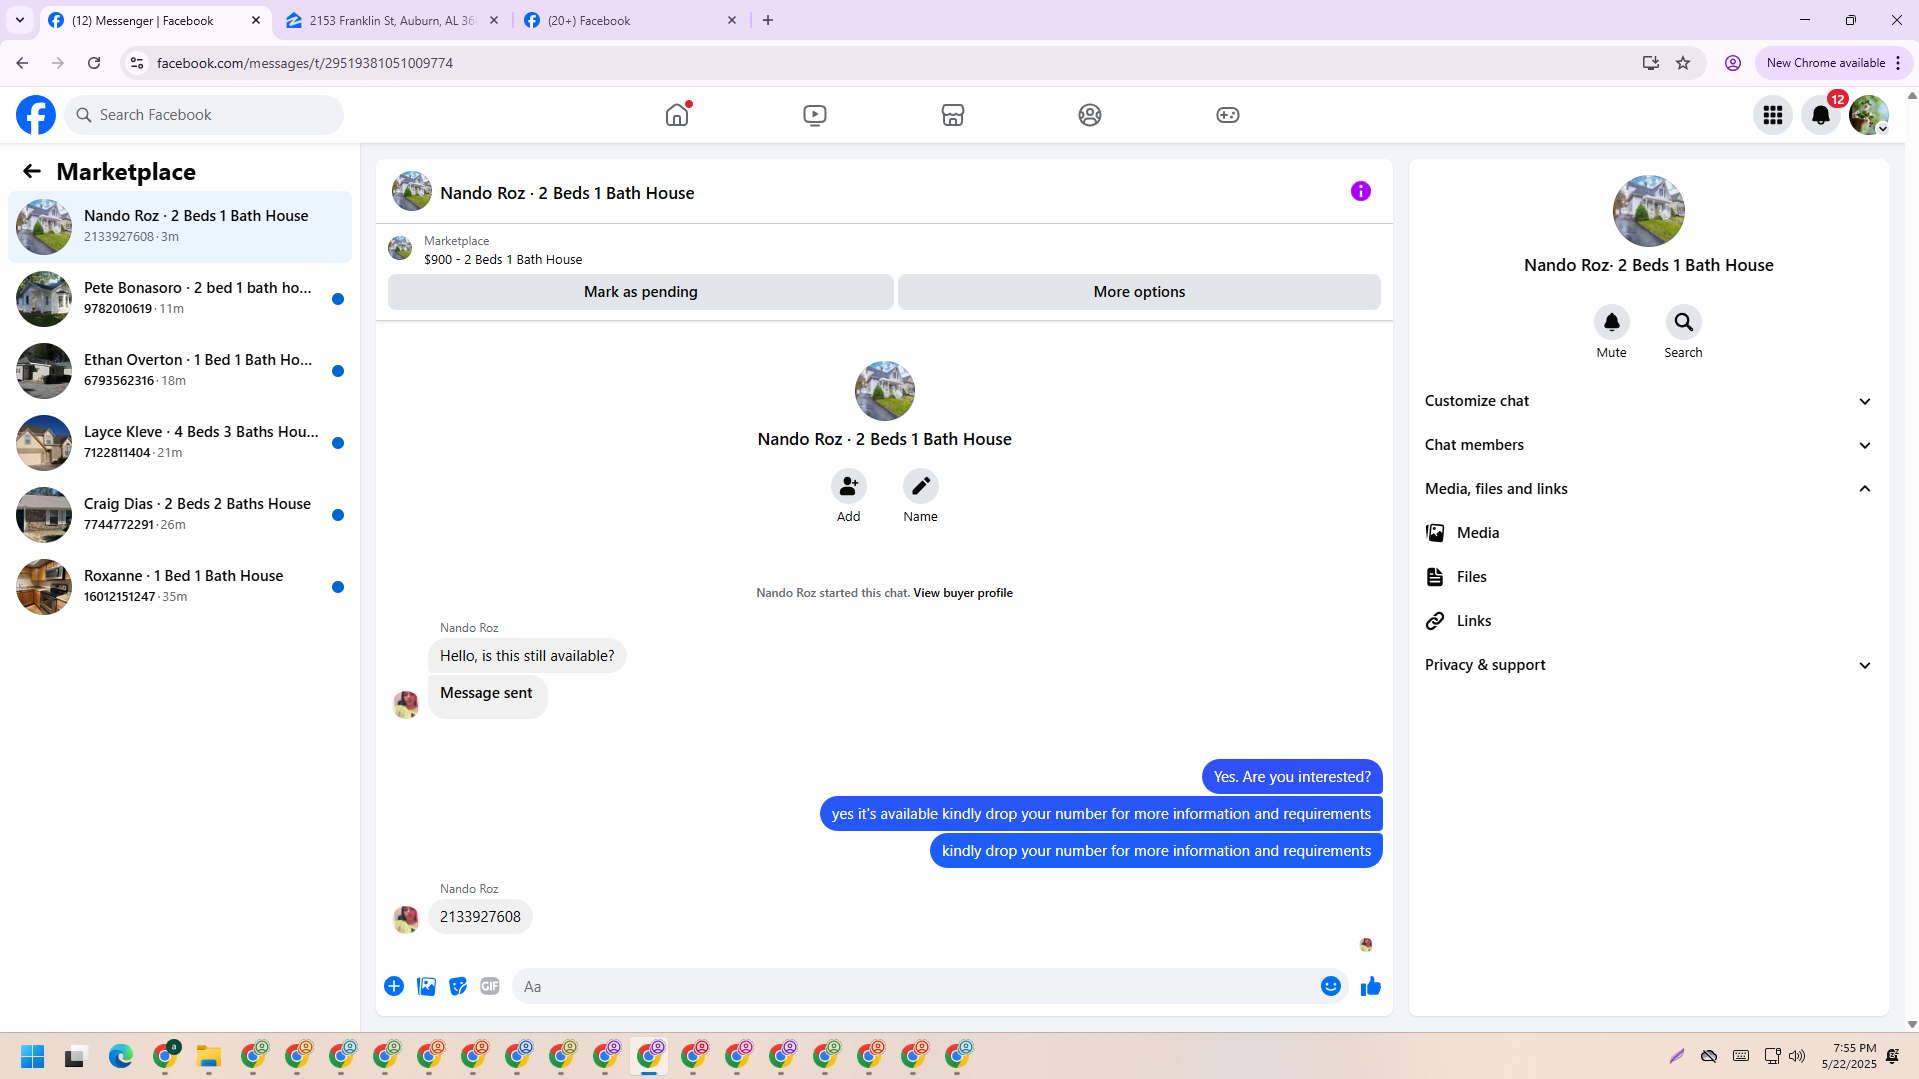Open the Facebook menu grid icon
Viewport: 1919px width, 1079px height.
coord(1773,115)
